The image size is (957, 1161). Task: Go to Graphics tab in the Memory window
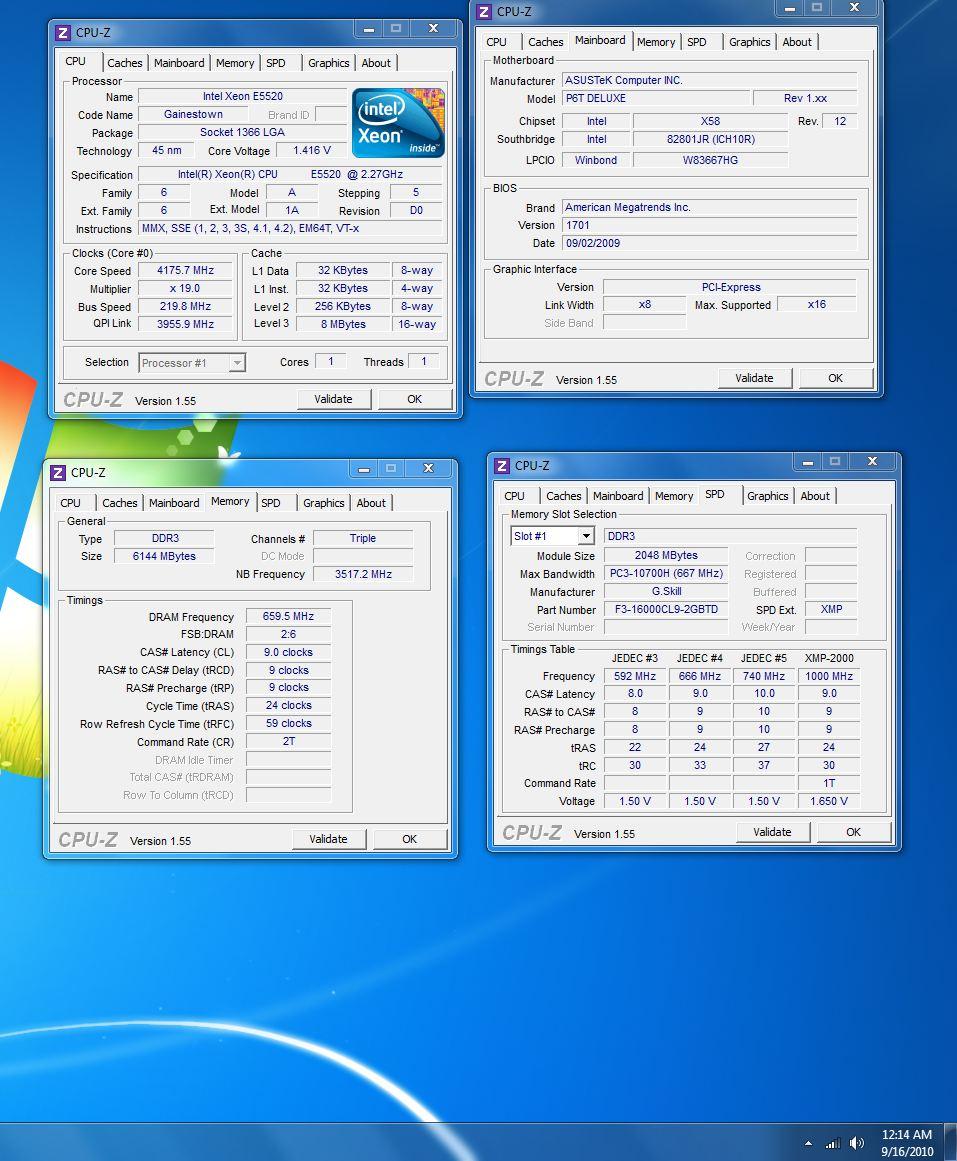(x=324, y=503)
